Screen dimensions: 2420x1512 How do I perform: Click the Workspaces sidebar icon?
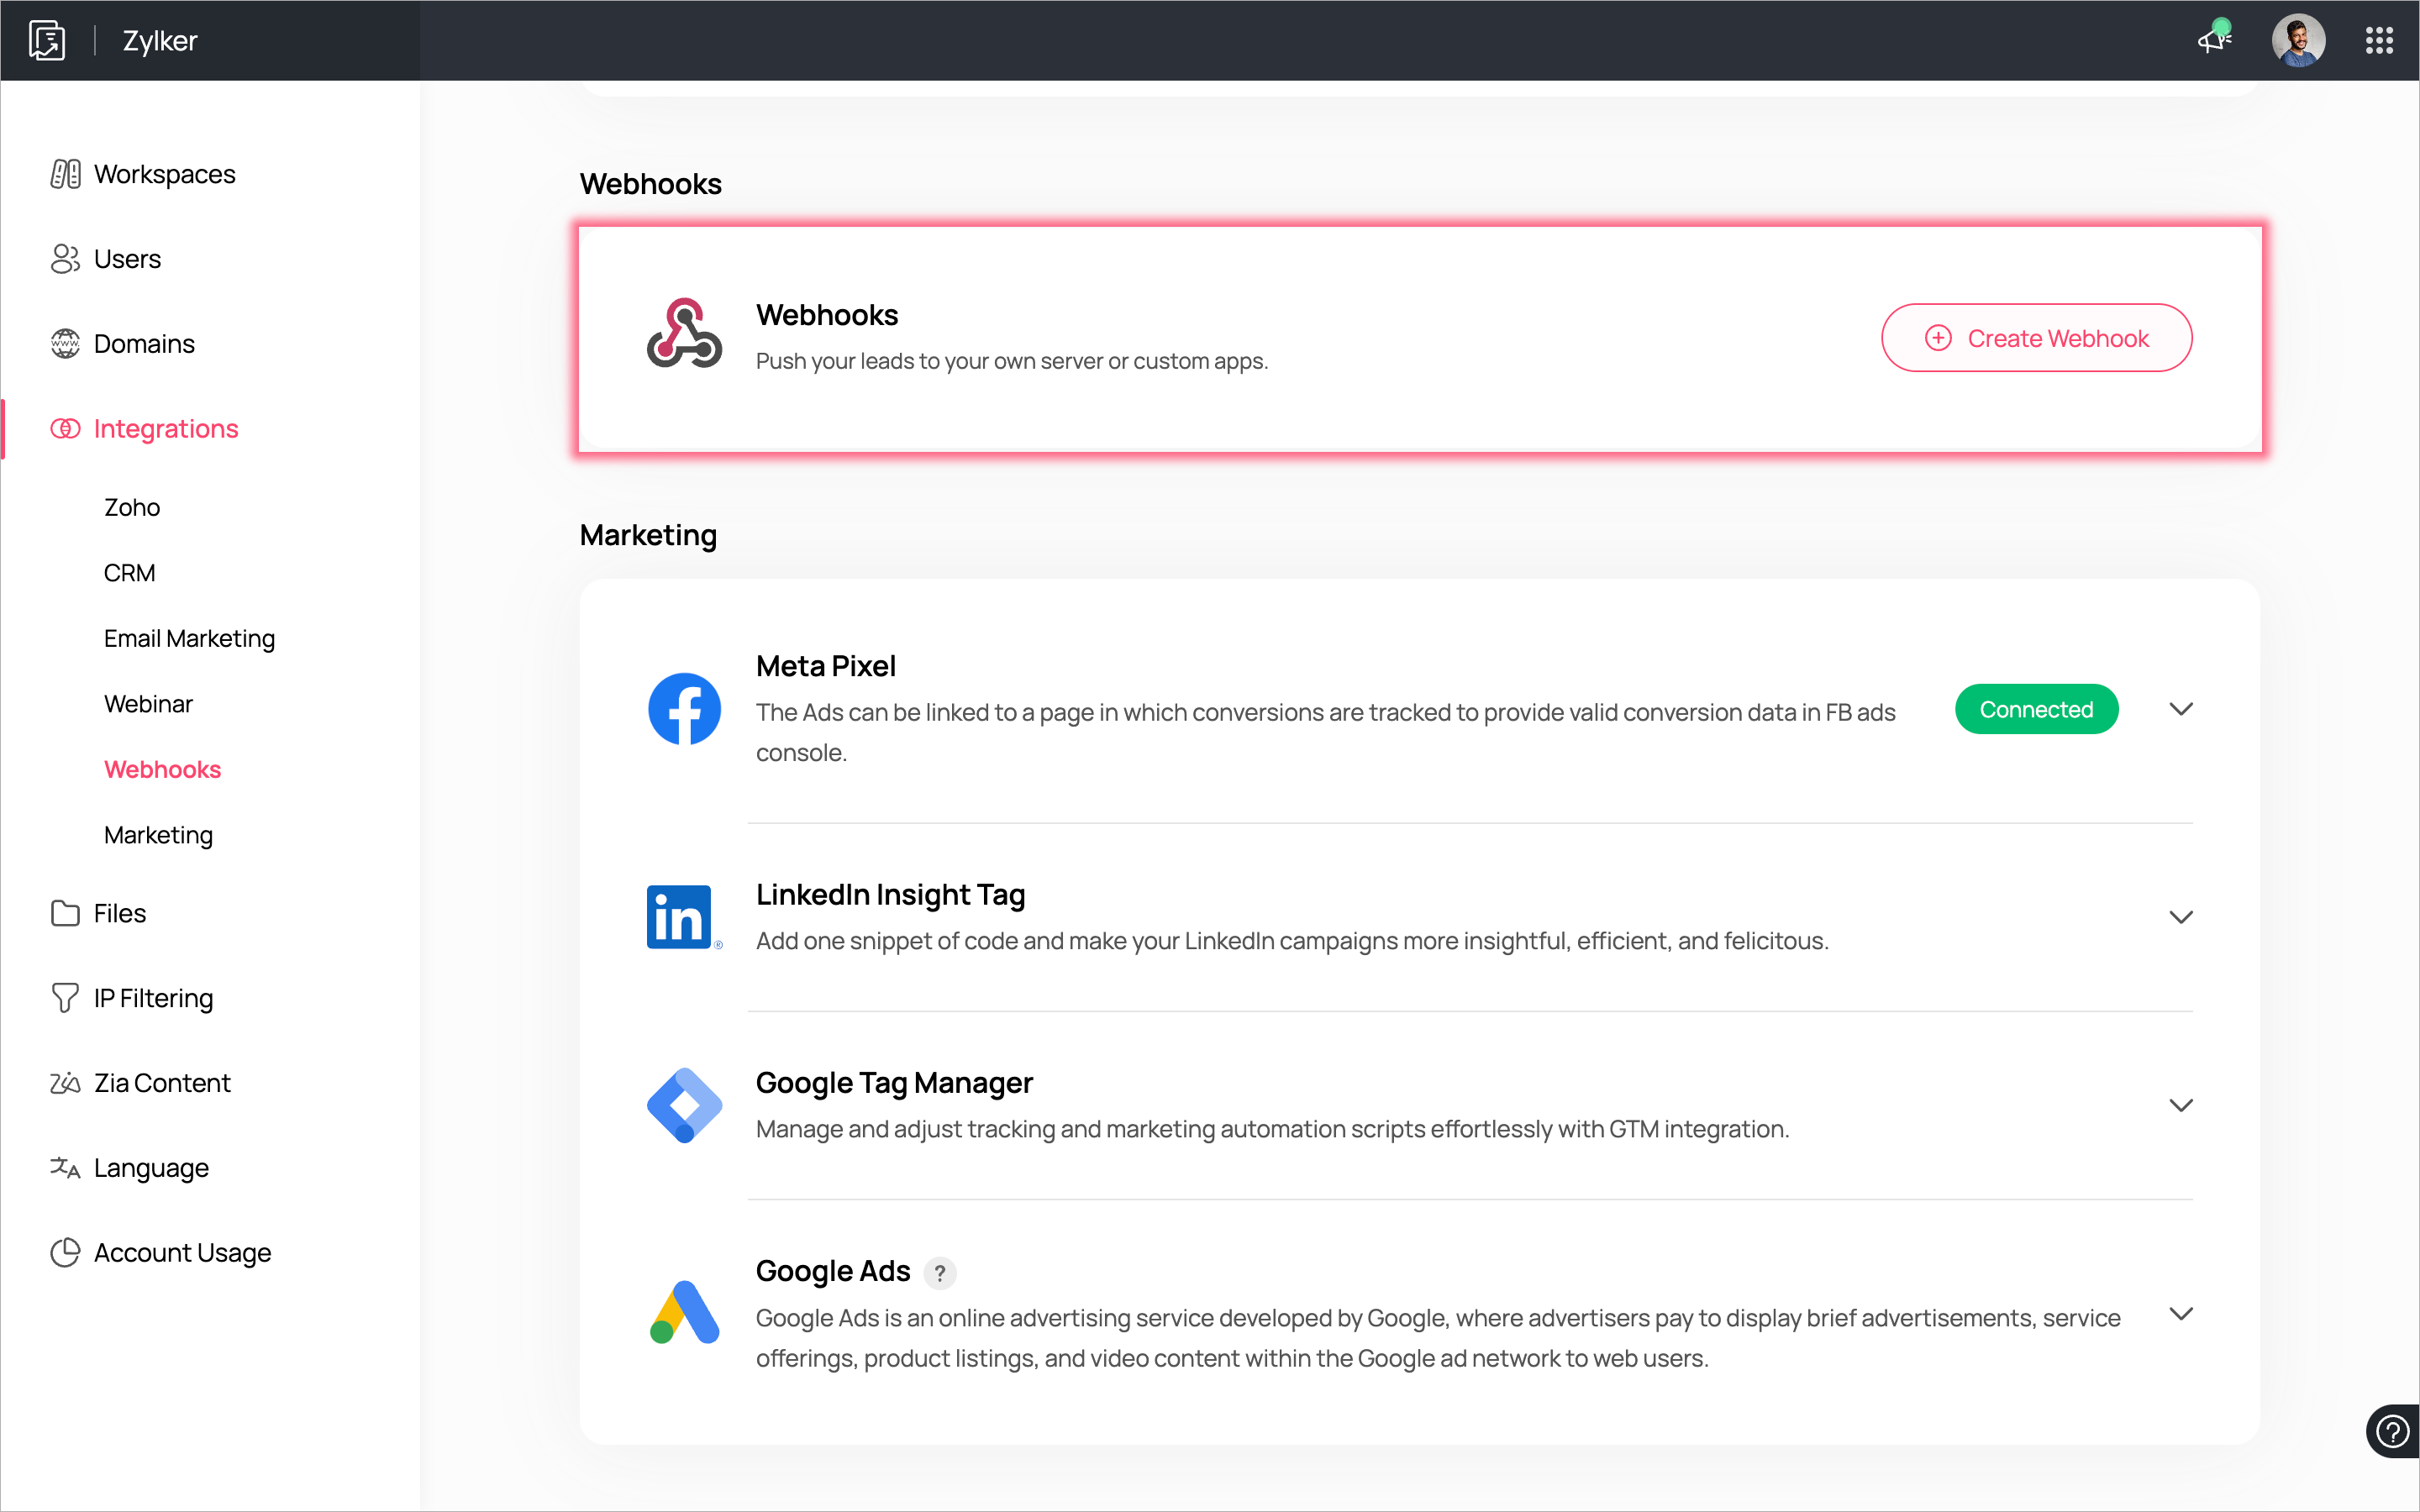point(65,174)
